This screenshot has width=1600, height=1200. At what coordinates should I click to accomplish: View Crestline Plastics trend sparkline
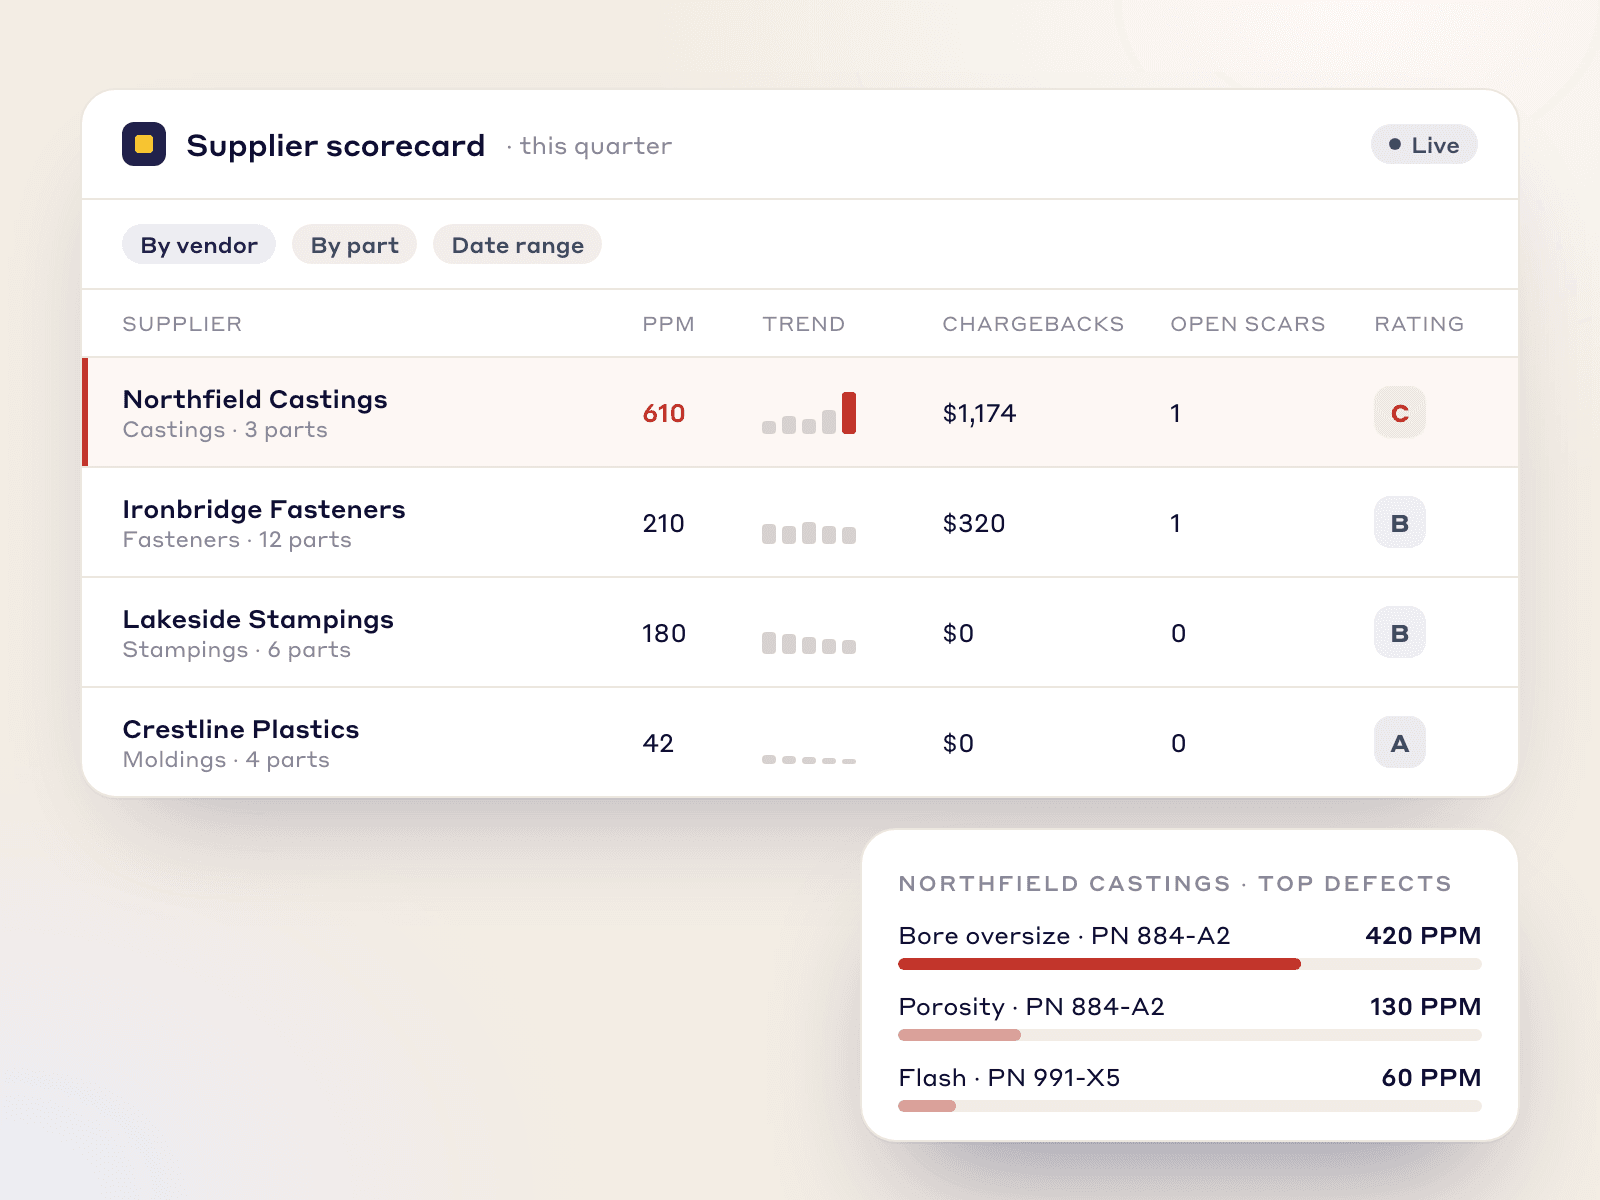(x=809, y=760)
